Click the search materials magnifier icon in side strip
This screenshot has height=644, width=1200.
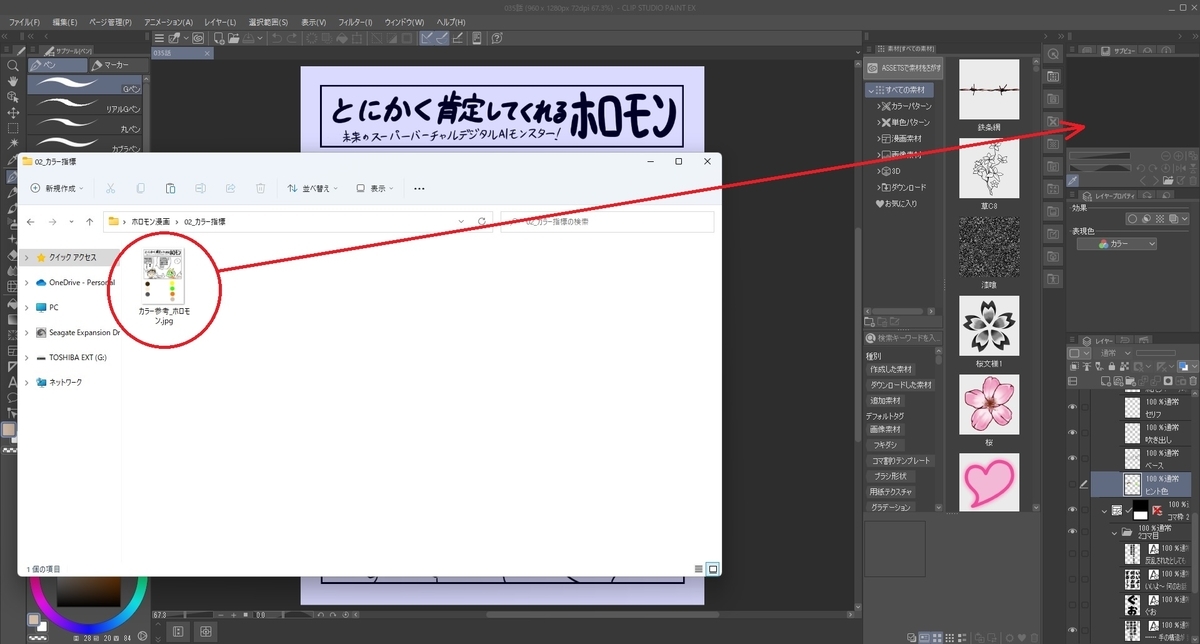click(1052, 55)
